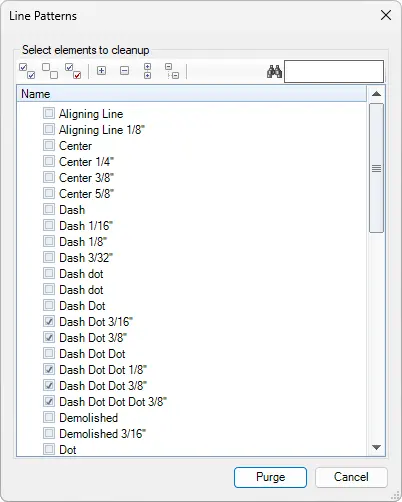Click the Expand node plus icon

click(x=101, y=71)
